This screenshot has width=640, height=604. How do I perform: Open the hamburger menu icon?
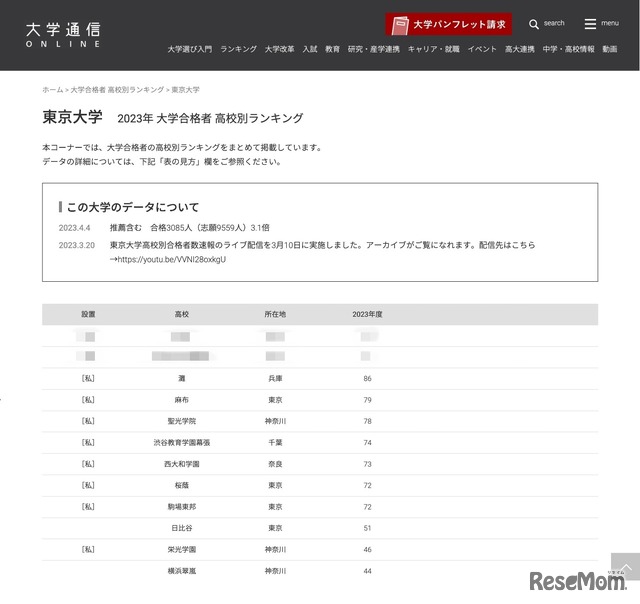click(x=590, y=24)
